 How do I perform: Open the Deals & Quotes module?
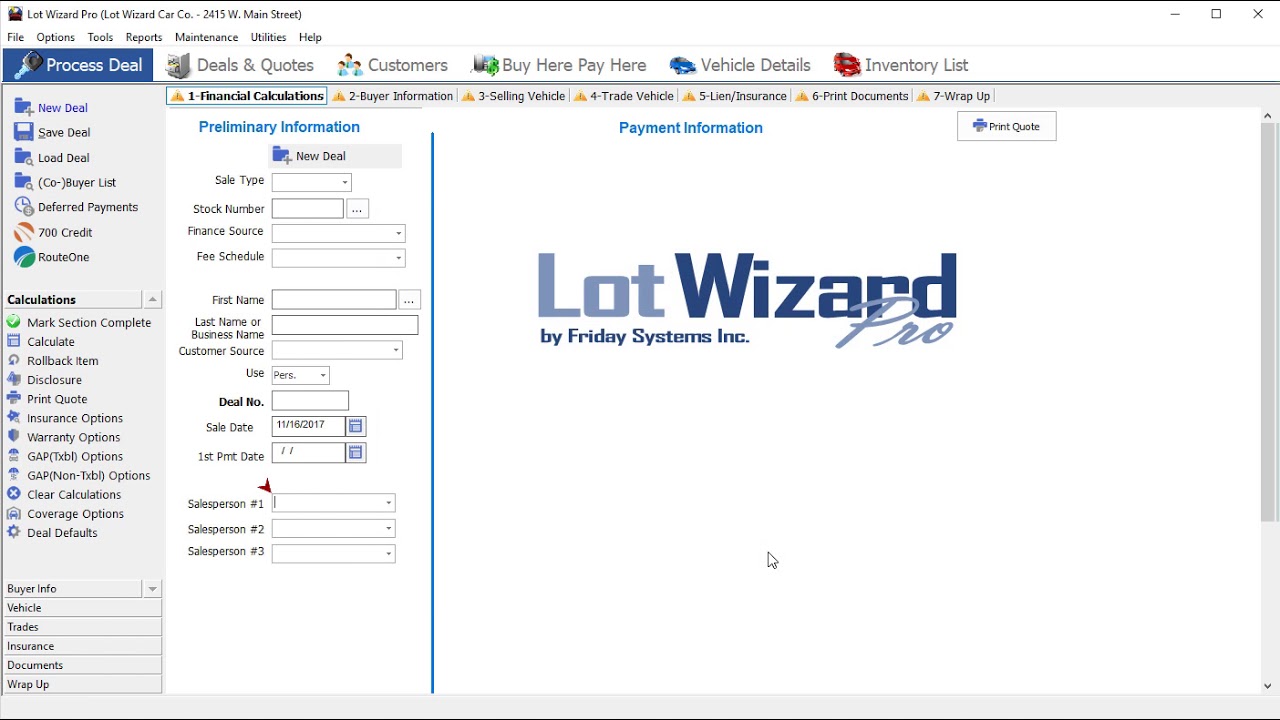(240, 65)
